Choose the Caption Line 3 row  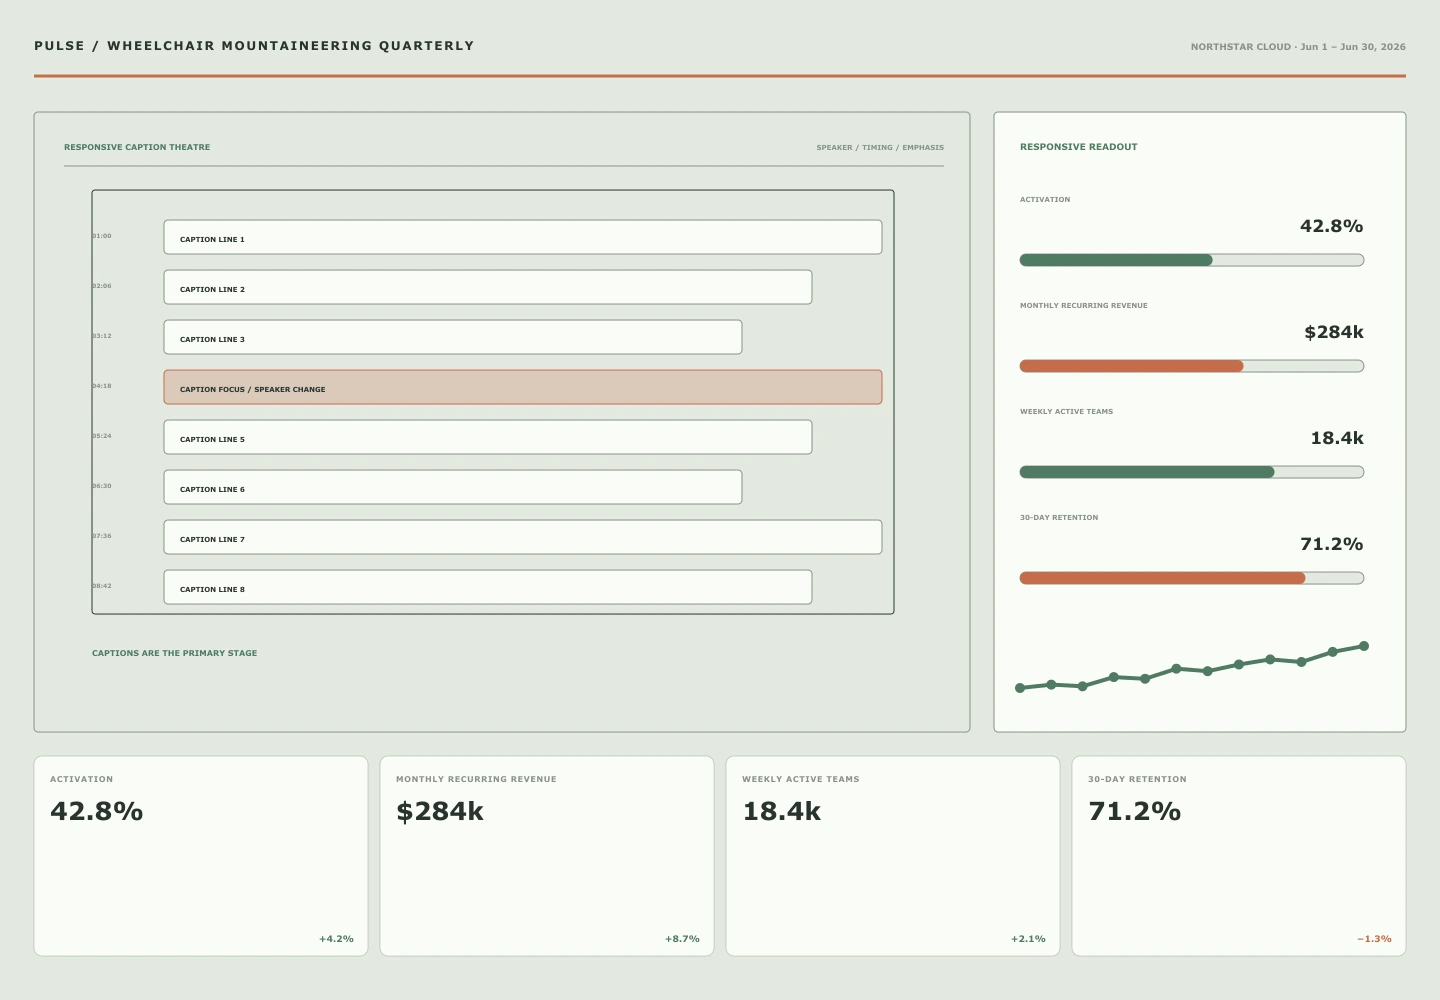pyautogui.click(x=453, y=337)
